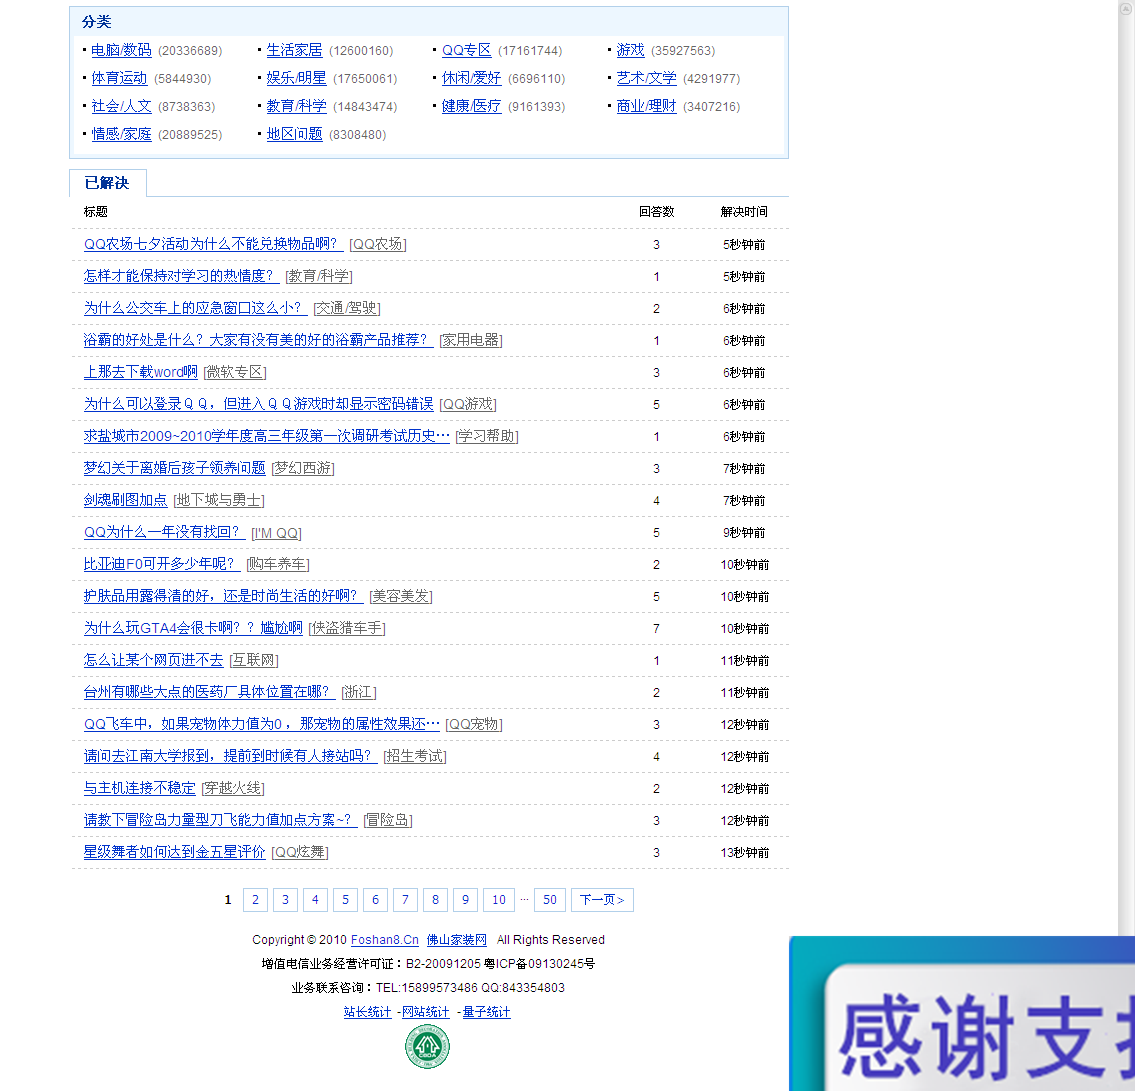This screenshot has height=1091, width=1135.
Task: Switch to the 已解决 tab
Action: (x=107, y=183)
